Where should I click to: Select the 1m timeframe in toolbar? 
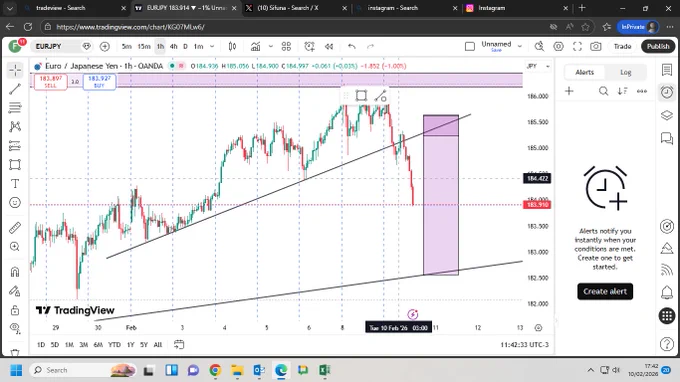click(199, 46)
